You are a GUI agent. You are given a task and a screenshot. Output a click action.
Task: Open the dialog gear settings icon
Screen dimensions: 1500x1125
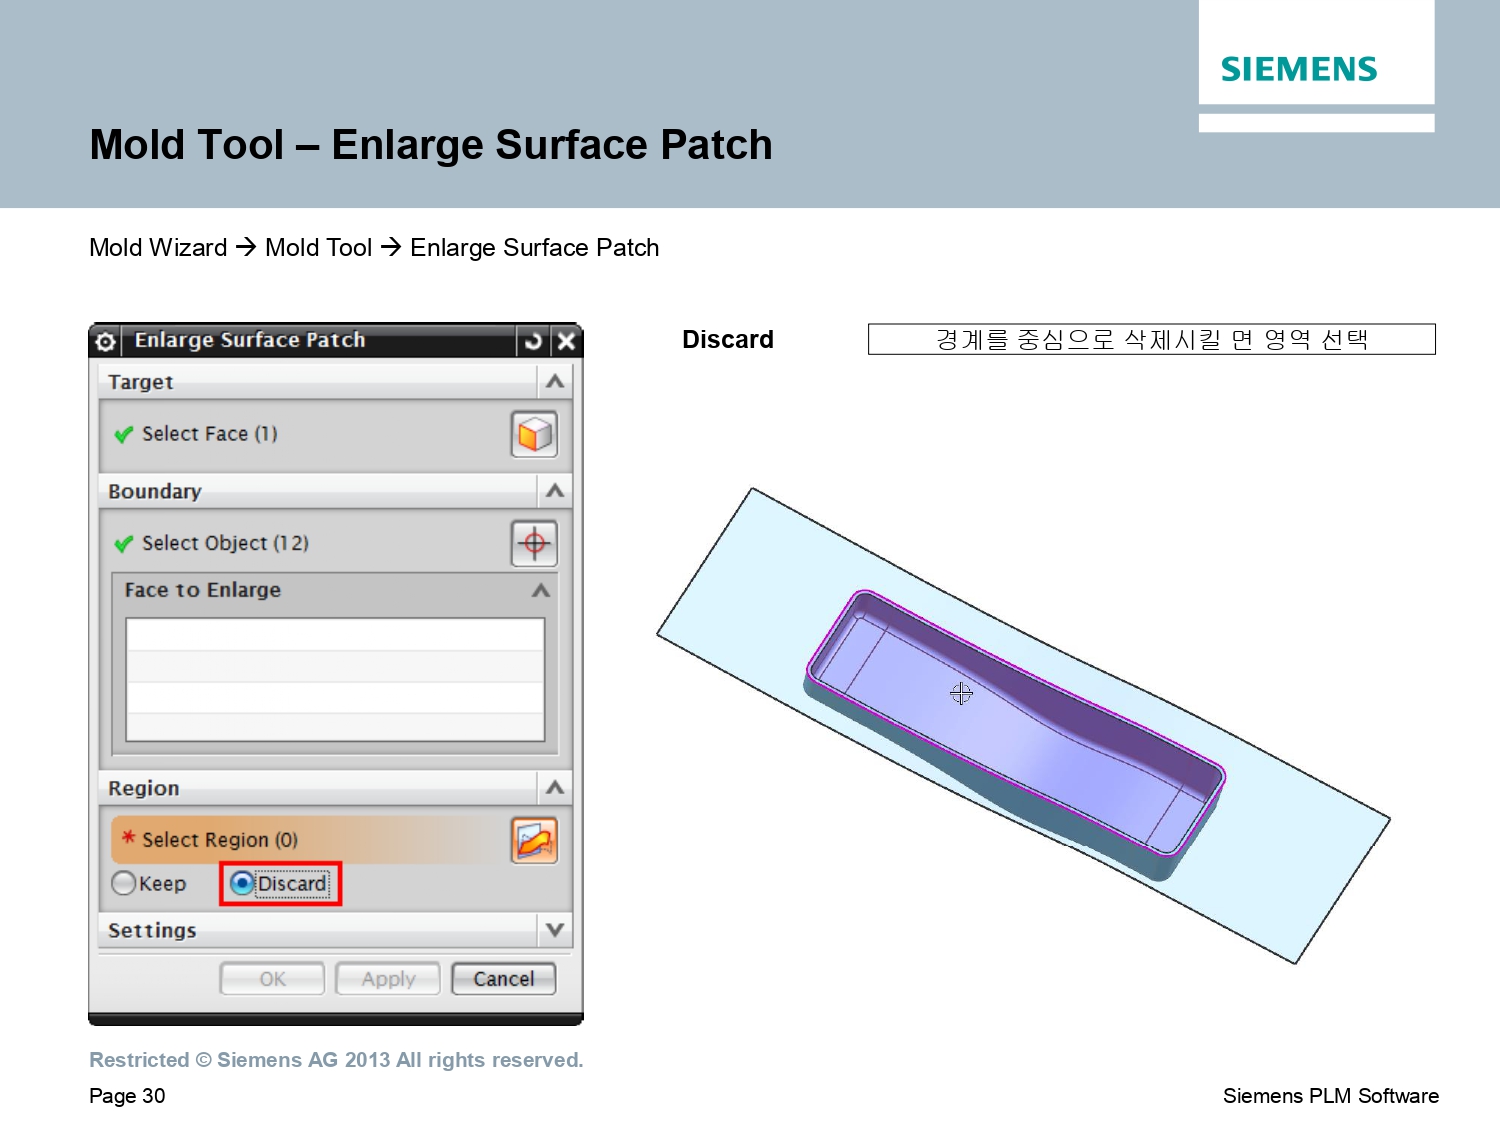click(106, 341)
